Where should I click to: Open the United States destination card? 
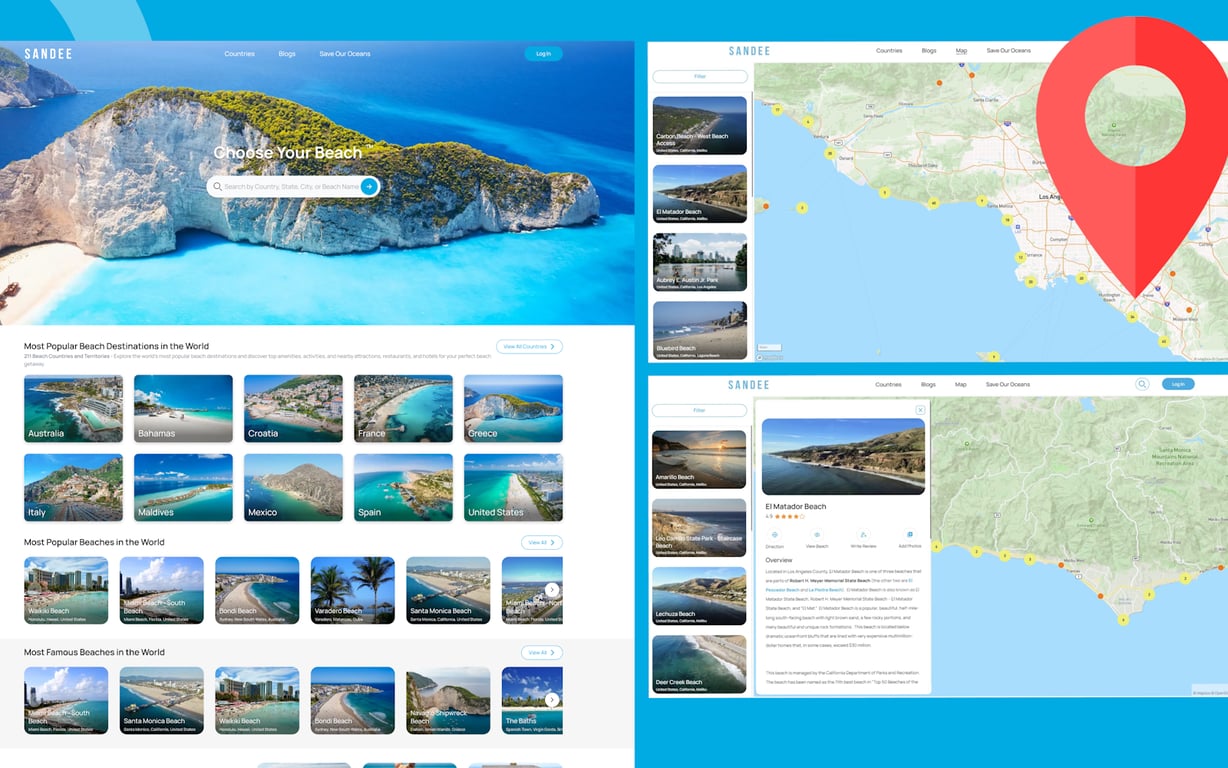(x=513, y=488)
